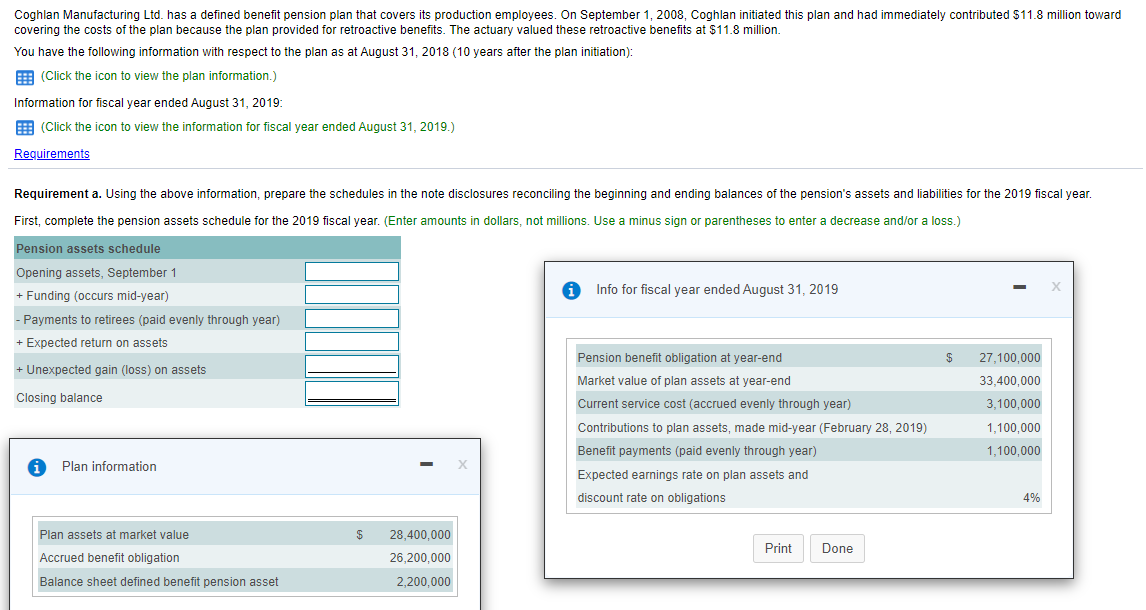Screen dimensions: 1146x610
Task: Minimize the Plan information dialog
Action: coord(427,464)
